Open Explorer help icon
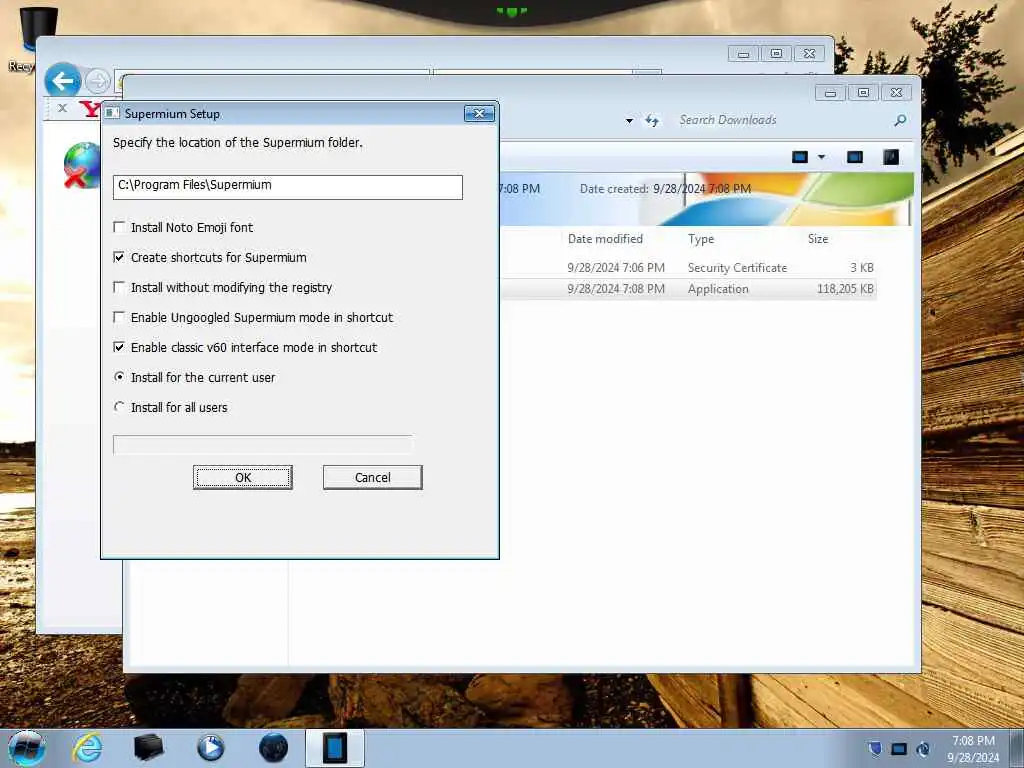Viewport: 1024px width, 768px height. point(891,157)
